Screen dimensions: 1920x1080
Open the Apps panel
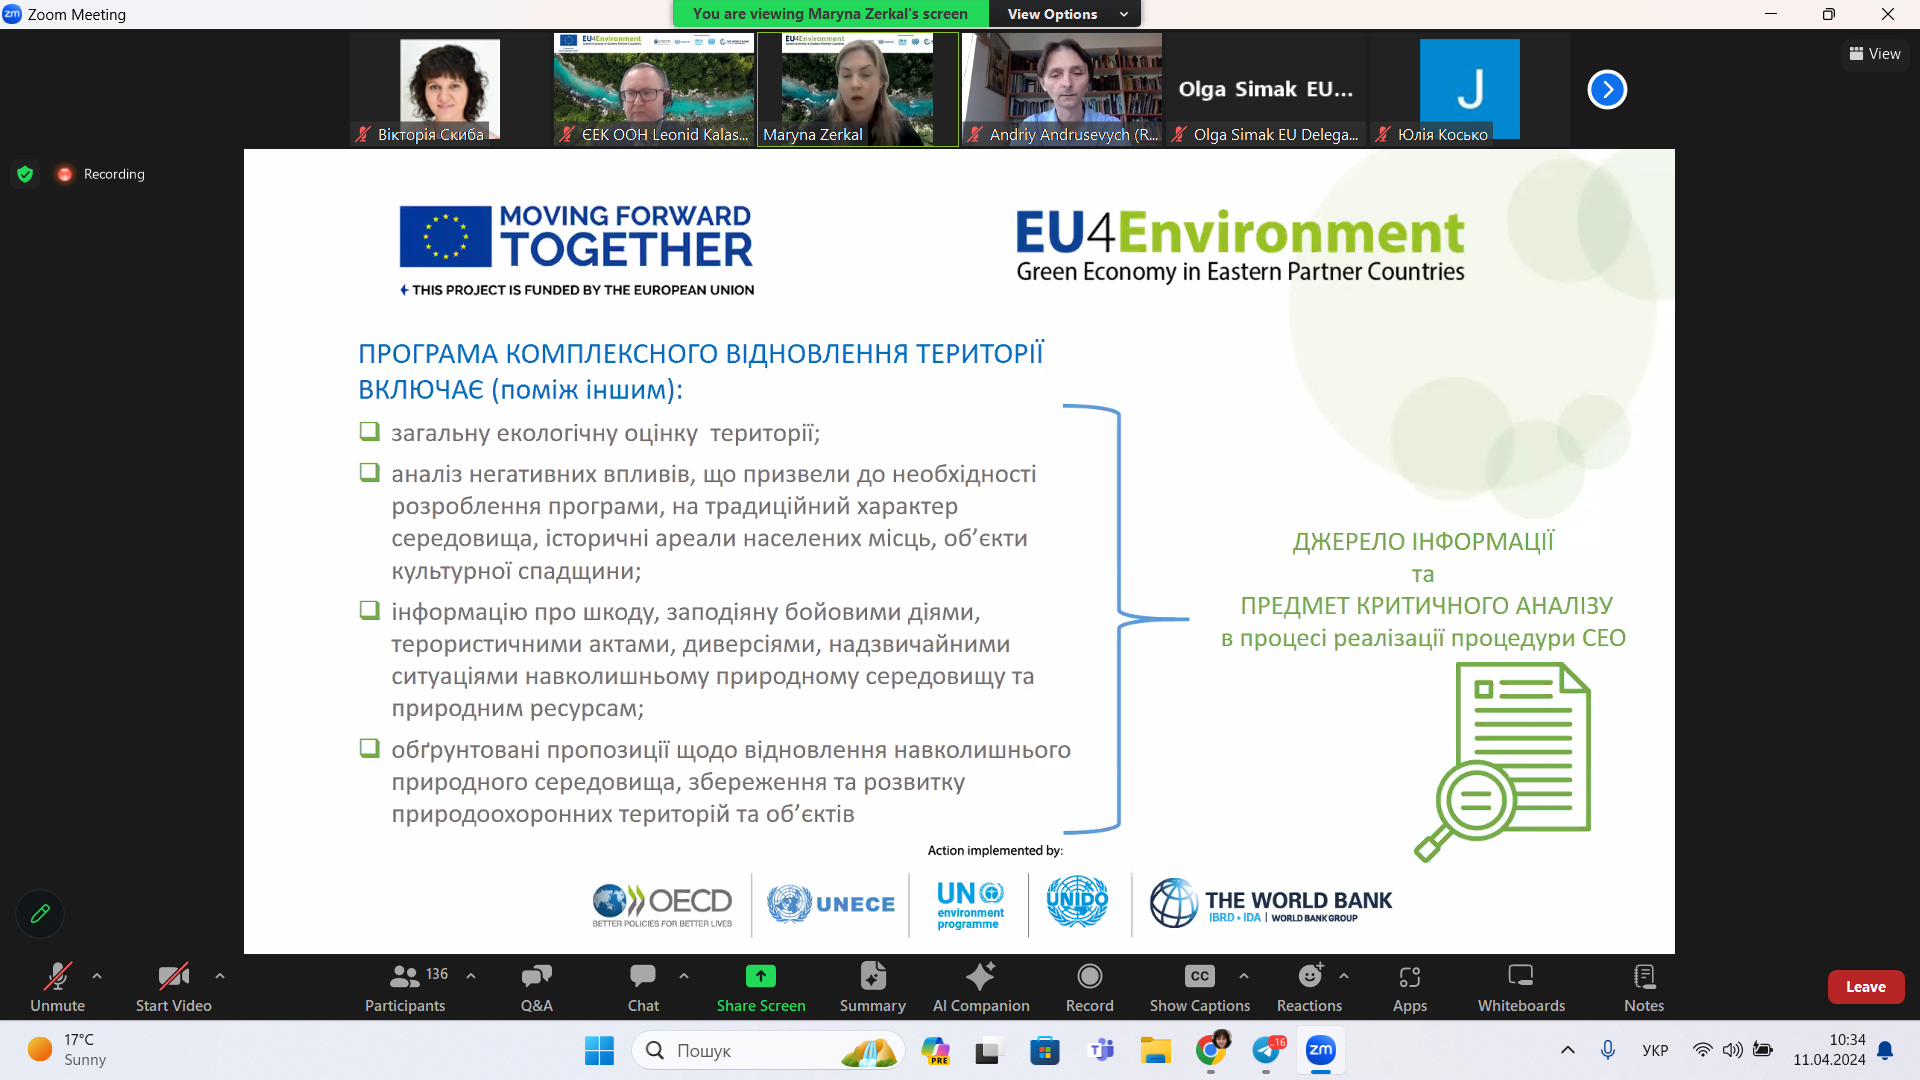(1409, 986)
